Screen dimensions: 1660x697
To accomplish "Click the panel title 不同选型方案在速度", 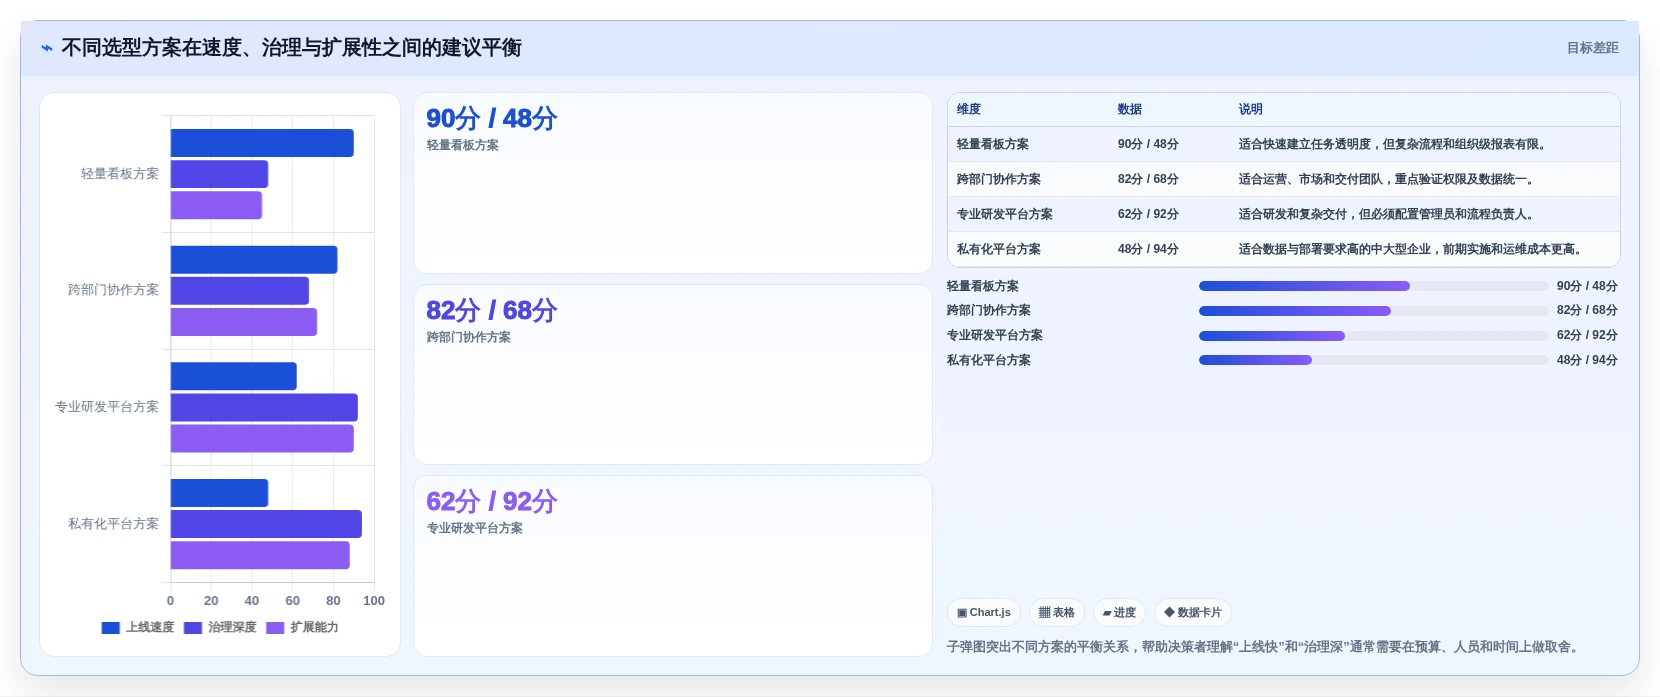I will pyautogui.click(x=291, y=48).
